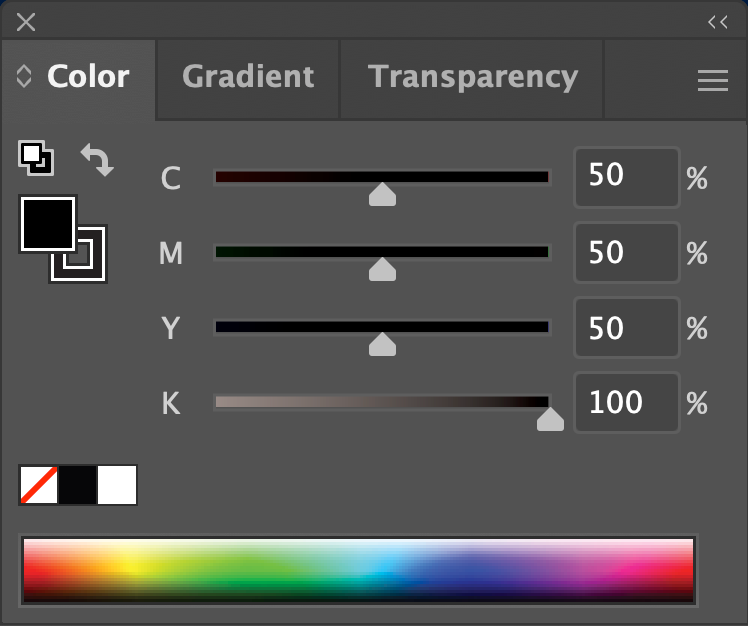Pick the black color swatch
Image resolution: width=748 pixels, height=626 pixels.
(78, 485)
